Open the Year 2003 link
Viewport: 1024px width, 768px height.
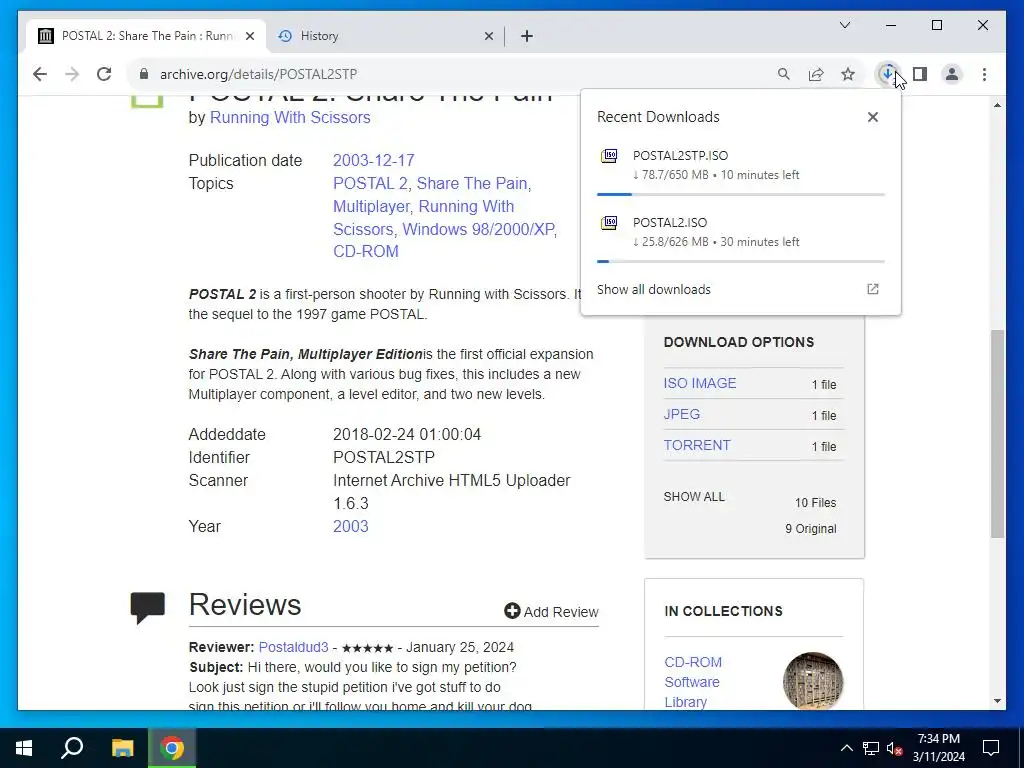[x=351, y=526]
